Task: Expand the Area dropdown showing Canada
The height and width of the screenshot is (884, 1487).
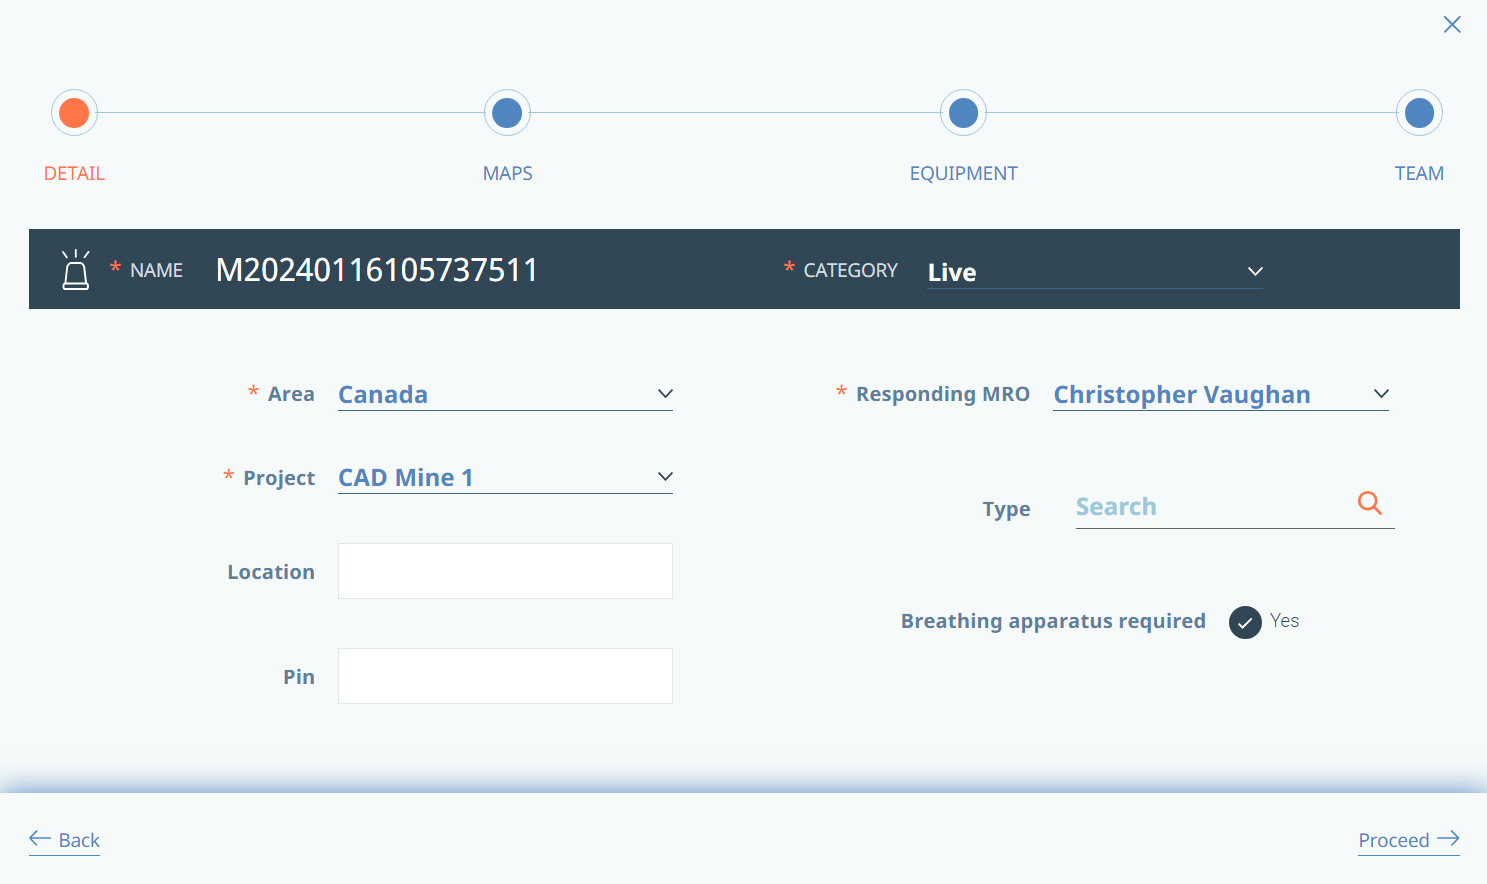Action: (505, 394)
